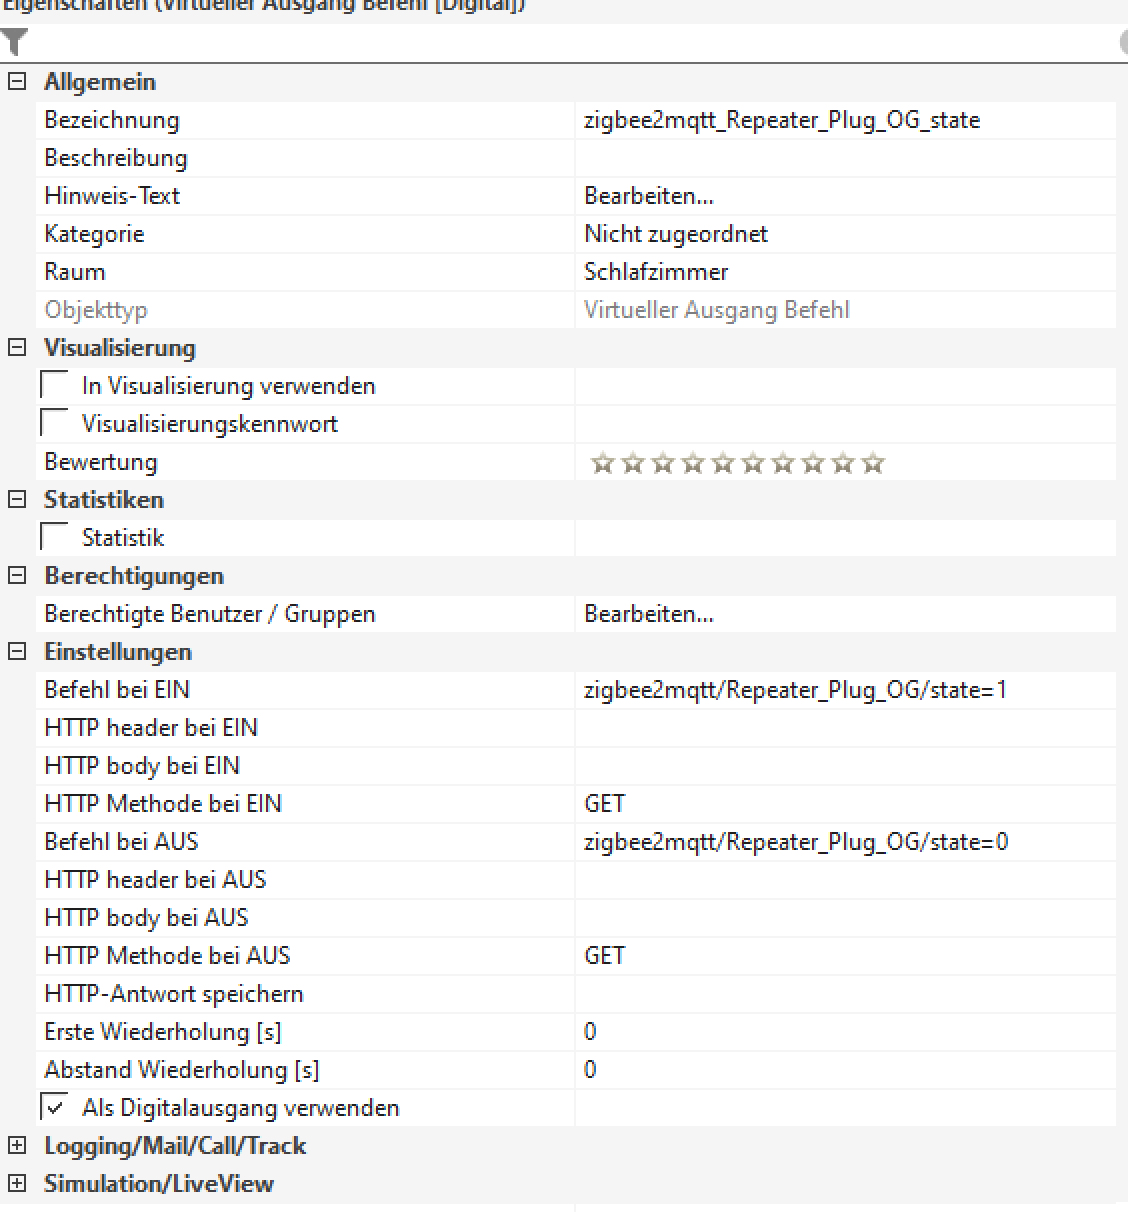Enable In Visualisierung verwenden checkbox
Screen dimensions: 1128x1212
(x=55, y=386)
